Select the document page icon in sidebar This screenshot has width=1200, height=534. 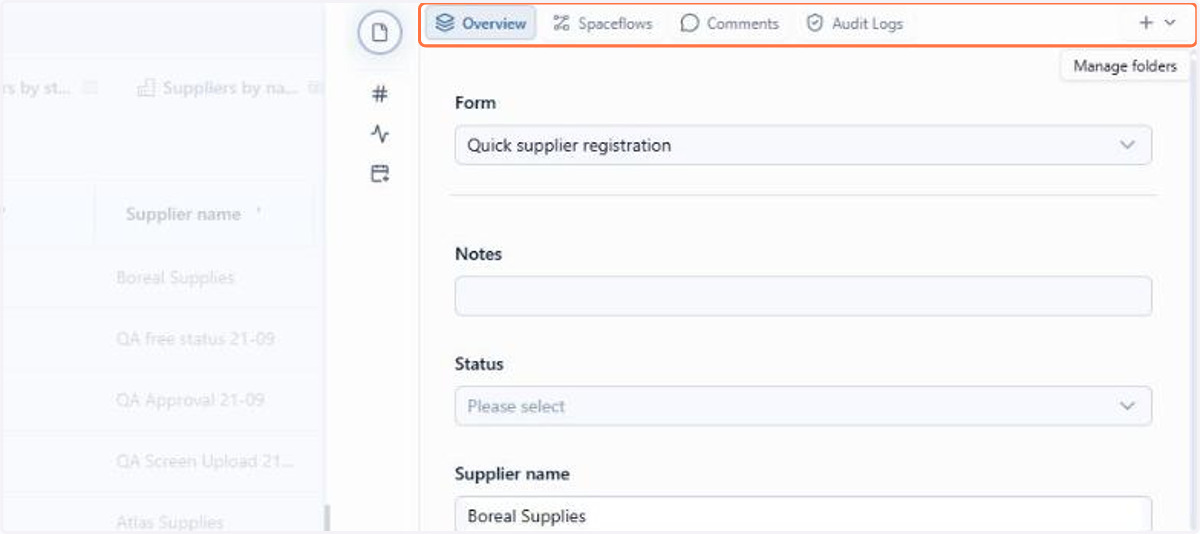(x=380, y=33)
